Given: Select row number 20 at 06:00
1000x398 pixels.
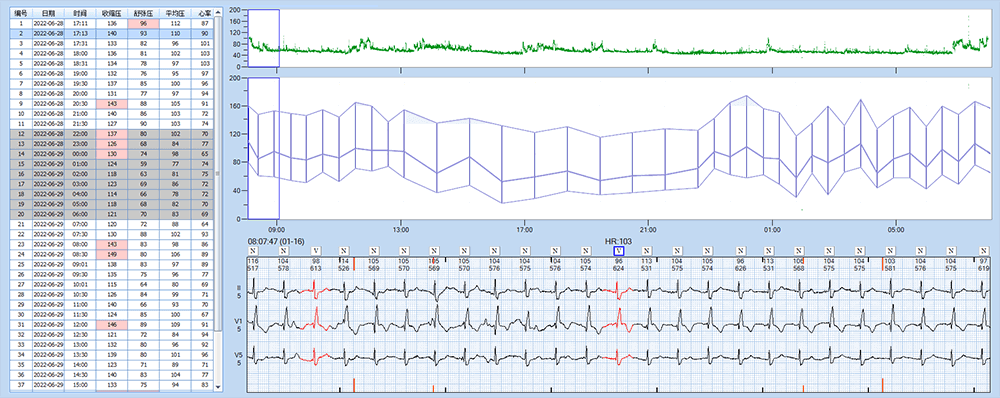Looking at the screenshot, I should (x=112, y=214).
